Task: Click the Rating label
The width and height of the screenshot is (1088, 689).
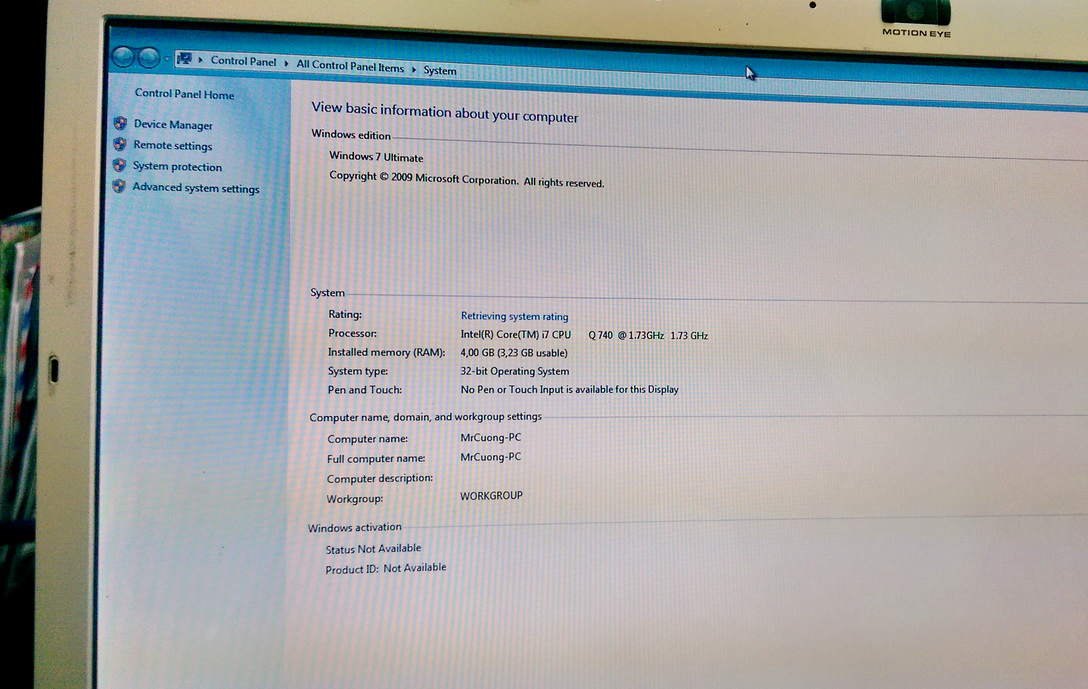Action: tap(345, 314)
